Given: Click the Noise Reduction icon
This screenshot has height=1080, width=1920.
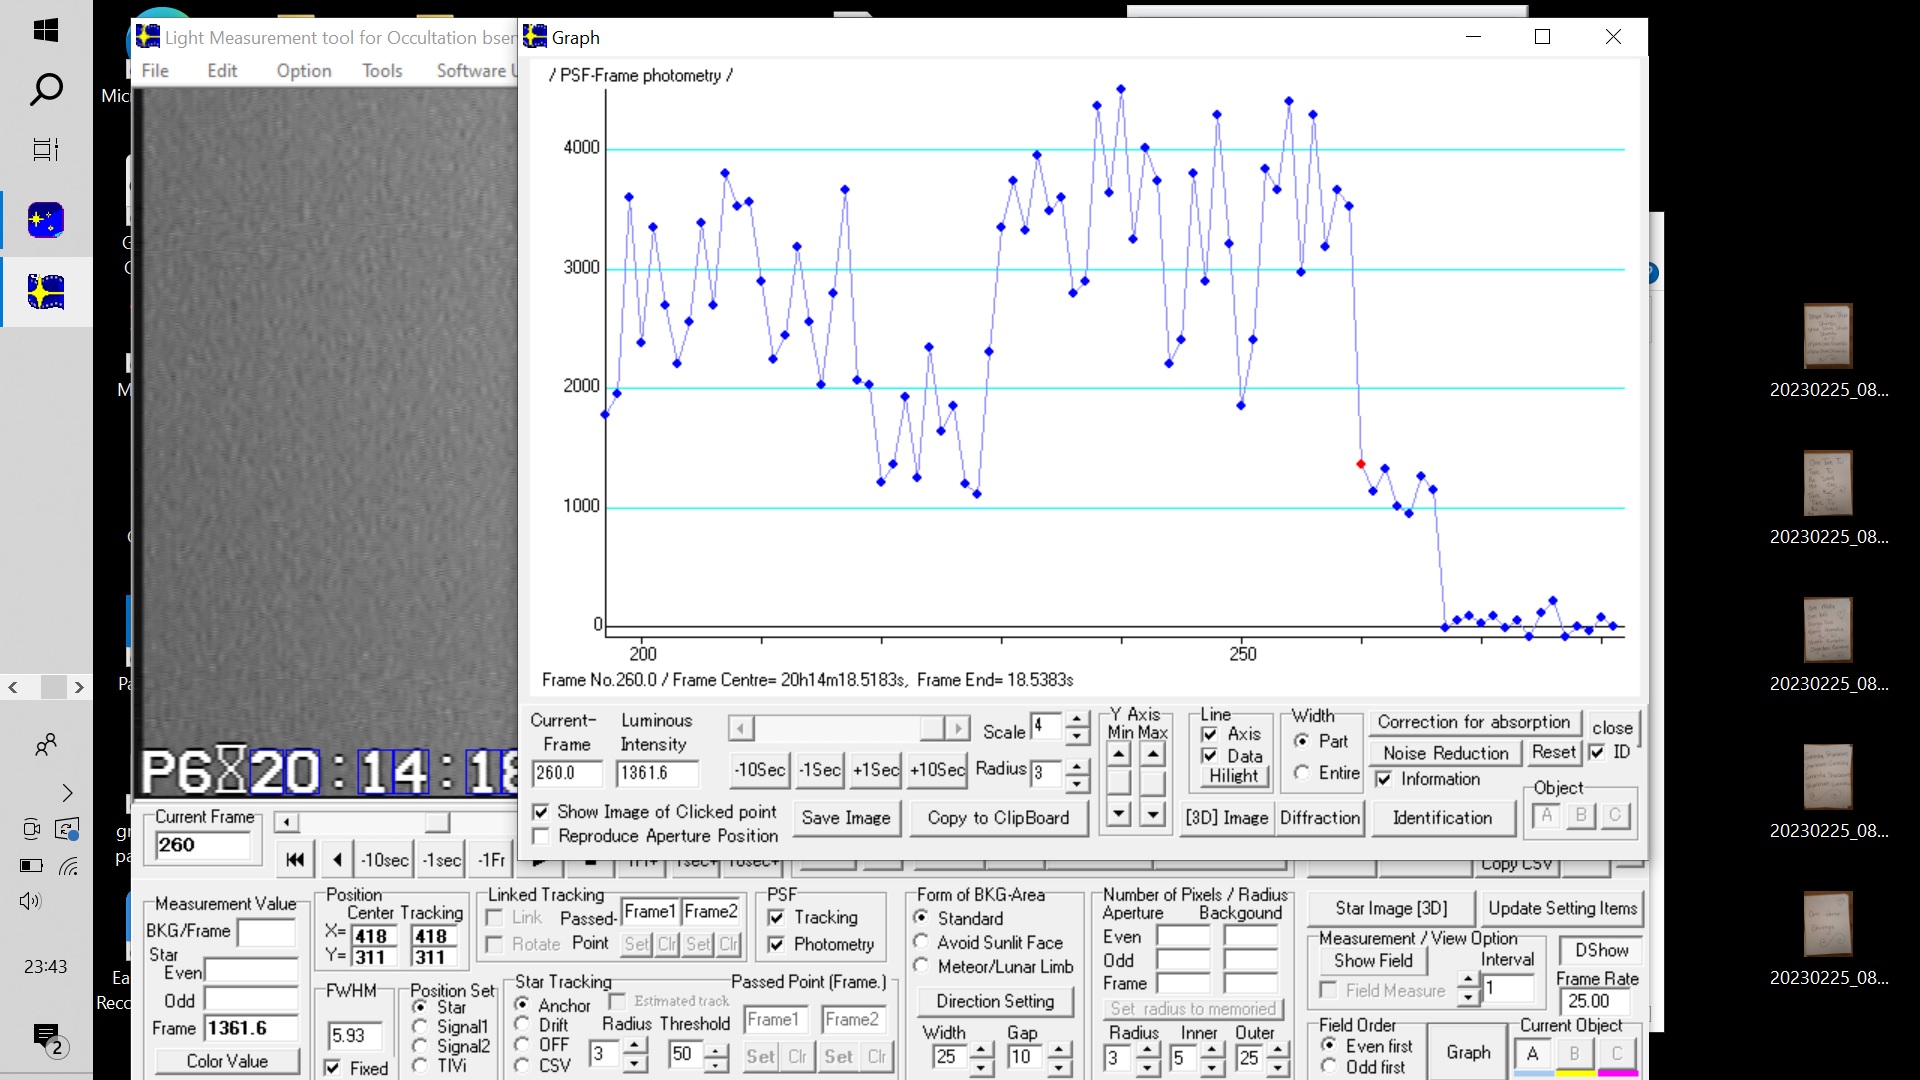Looking at the screenshot, I should point(1443,752).
